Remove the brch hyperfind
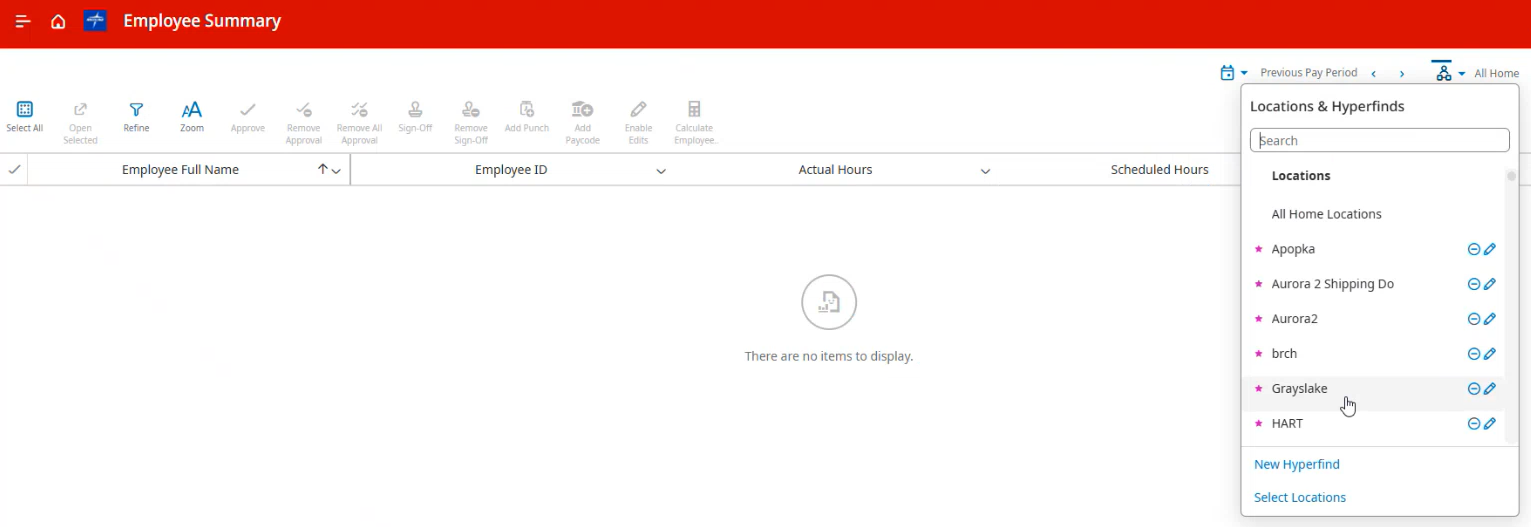Viewport: 1531px width, 527px height. [x=1473, y=354]
